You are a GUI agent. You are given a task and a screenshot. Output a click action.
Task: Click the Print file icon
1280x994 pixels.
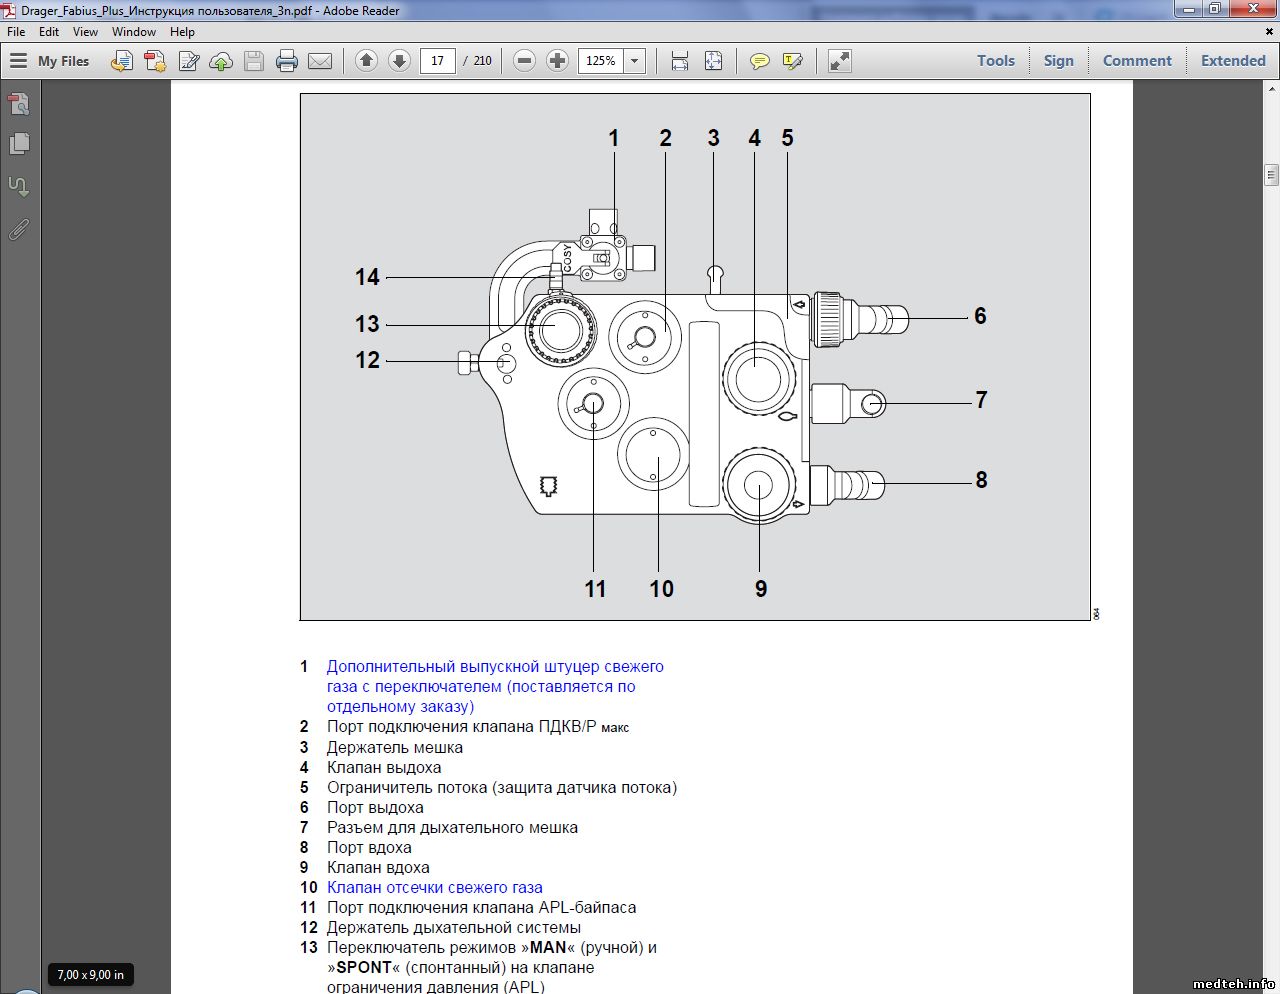tap(287, 61)
